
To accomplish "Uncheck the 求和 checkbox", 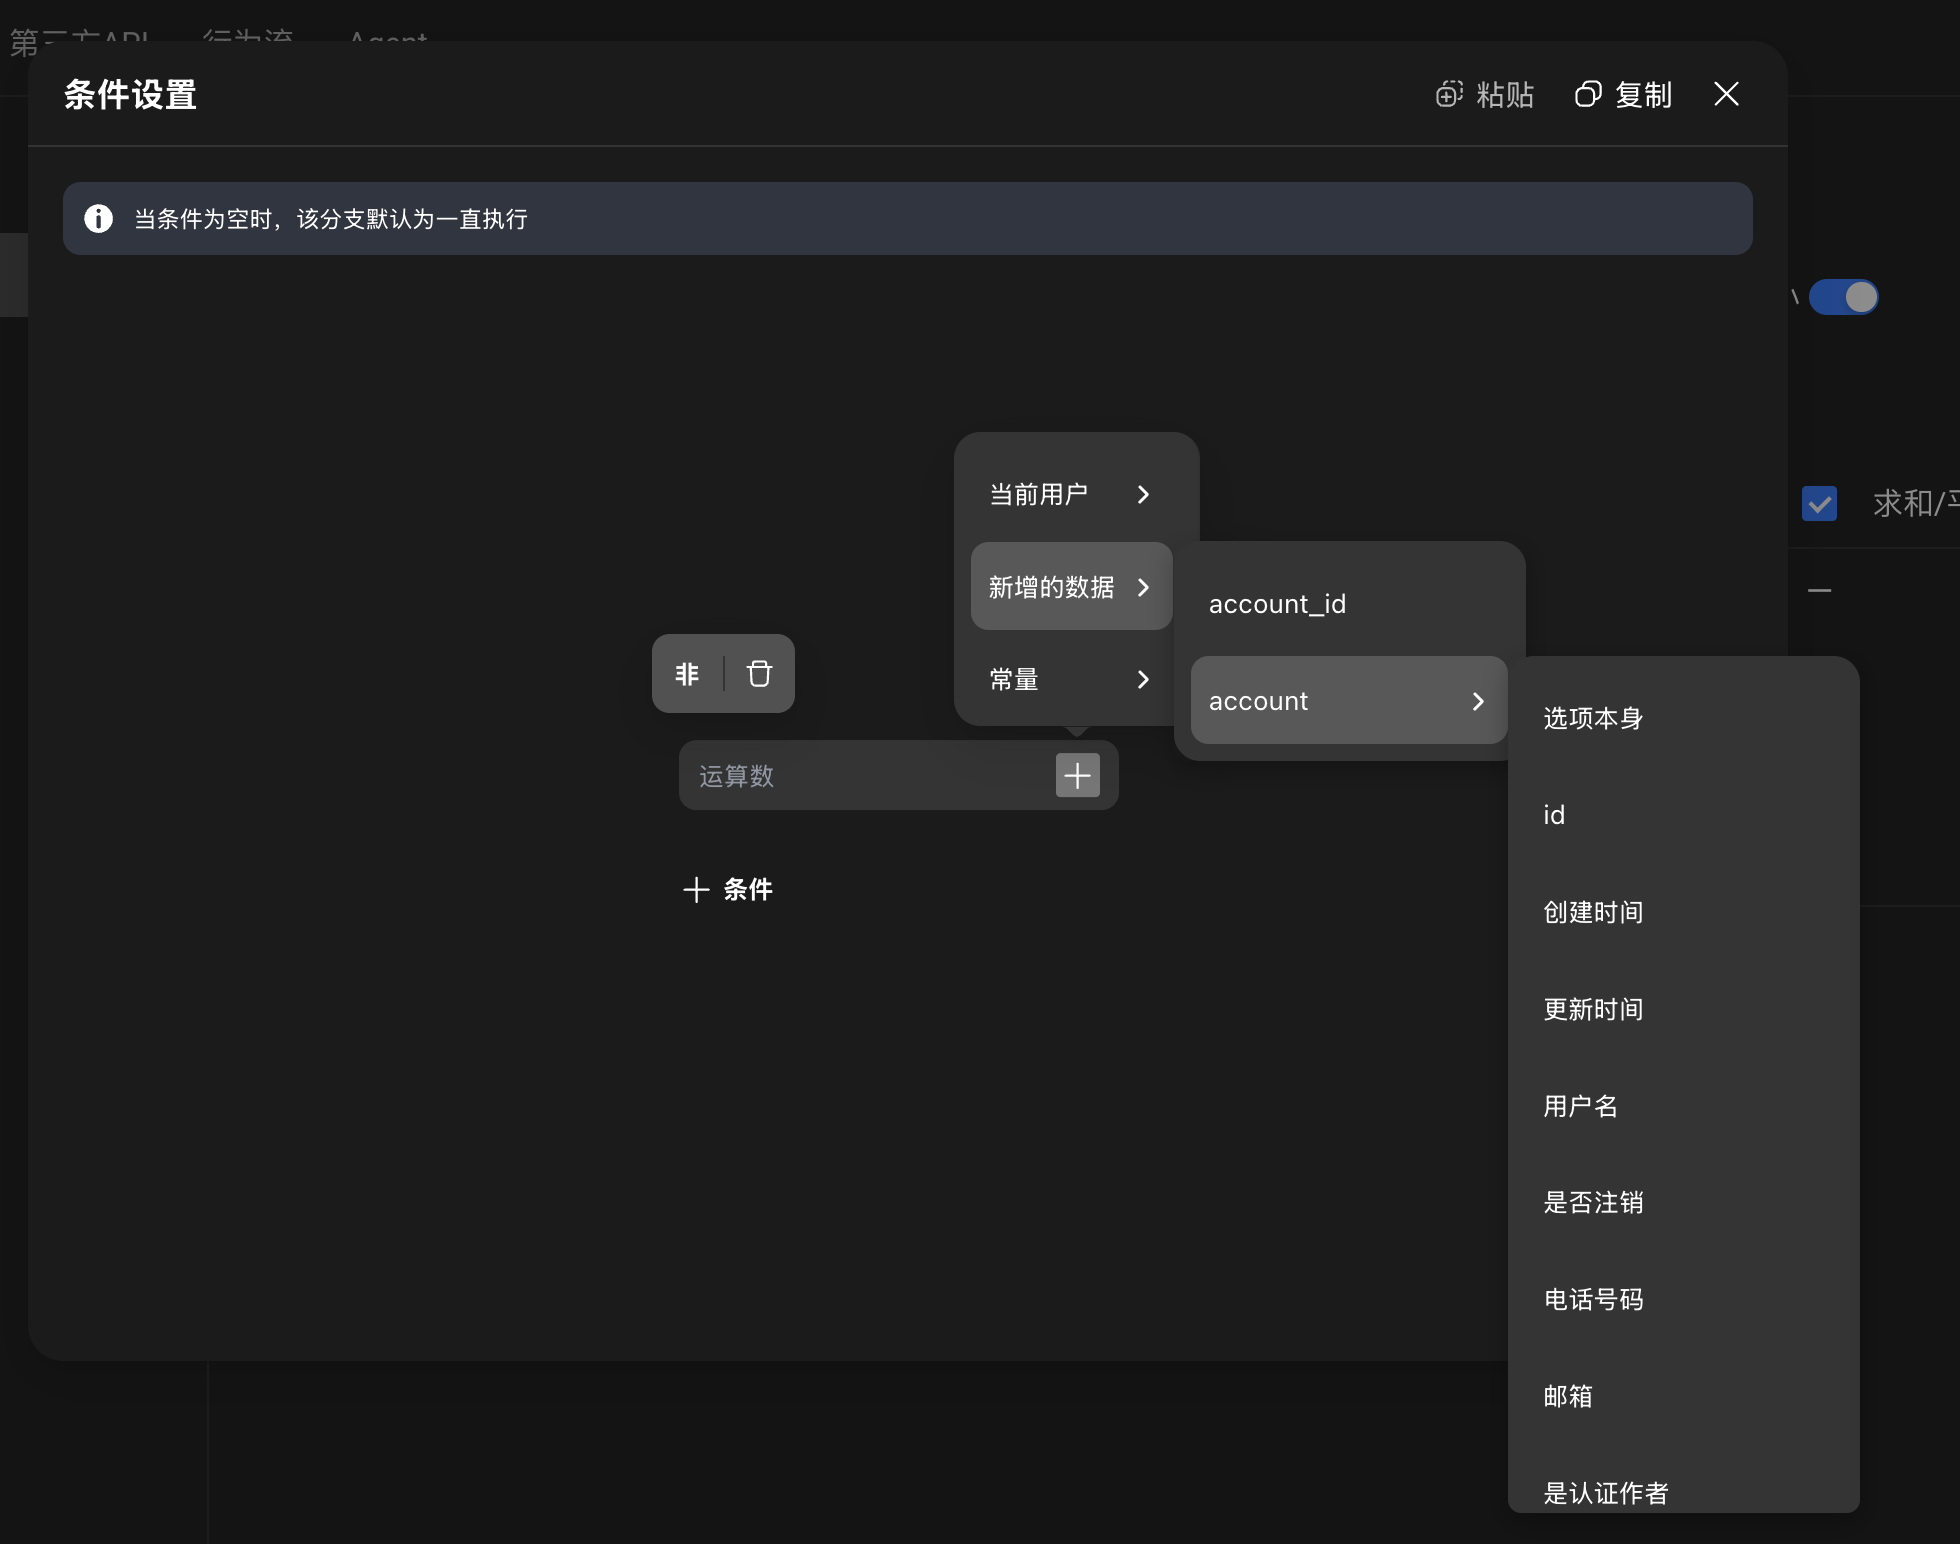I will click(1819, 504).
